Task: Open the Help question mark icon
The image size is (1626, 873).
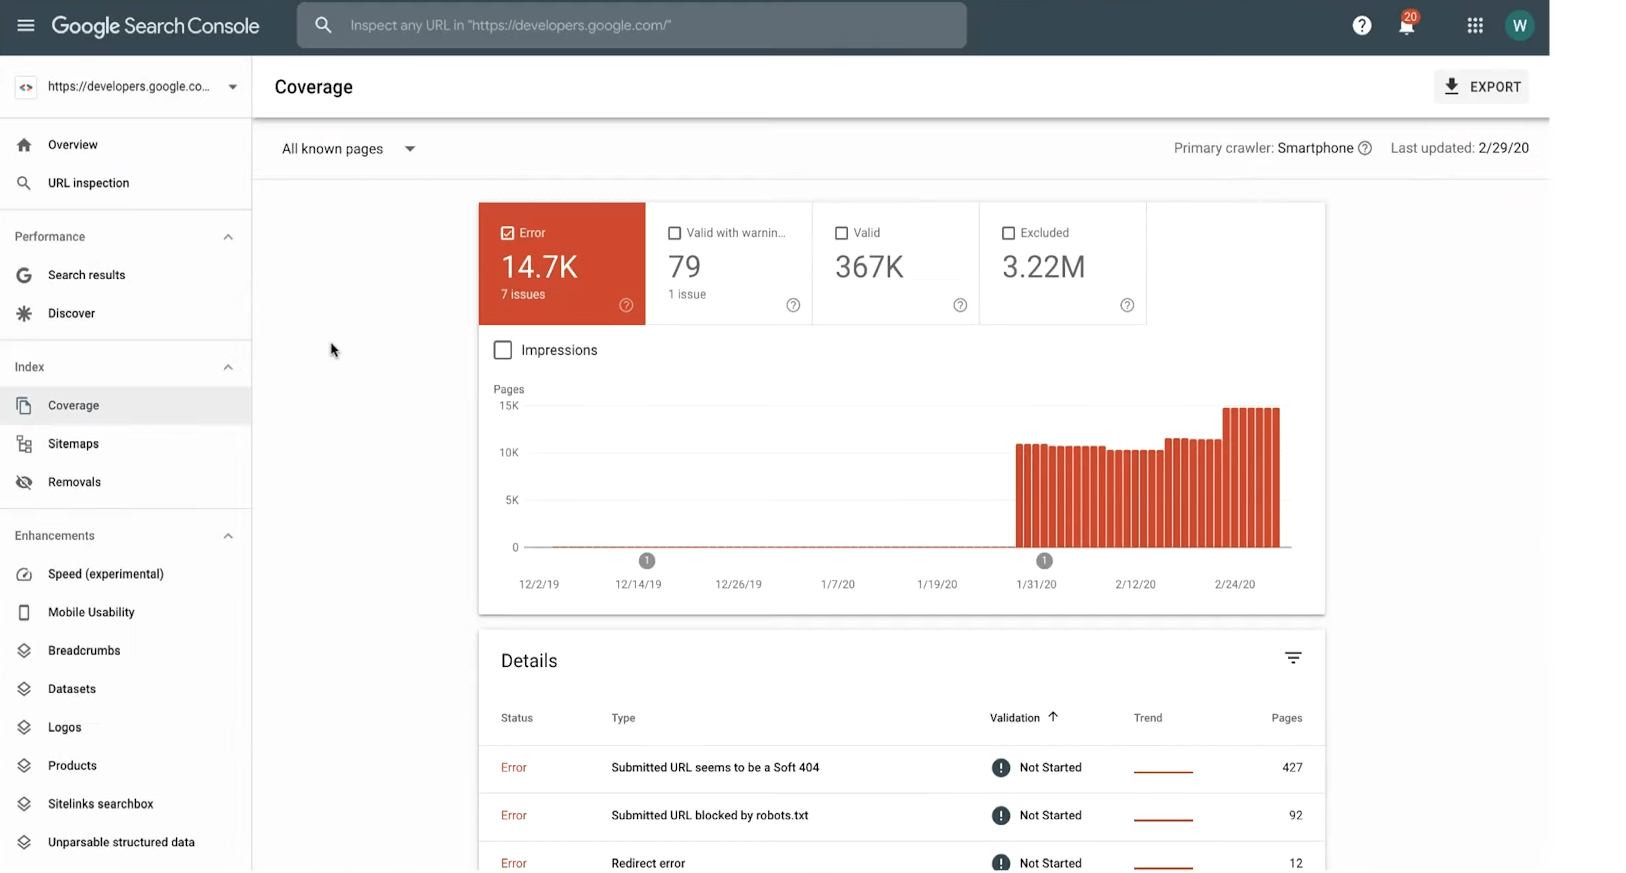Action: click(x=1362, y=26)
